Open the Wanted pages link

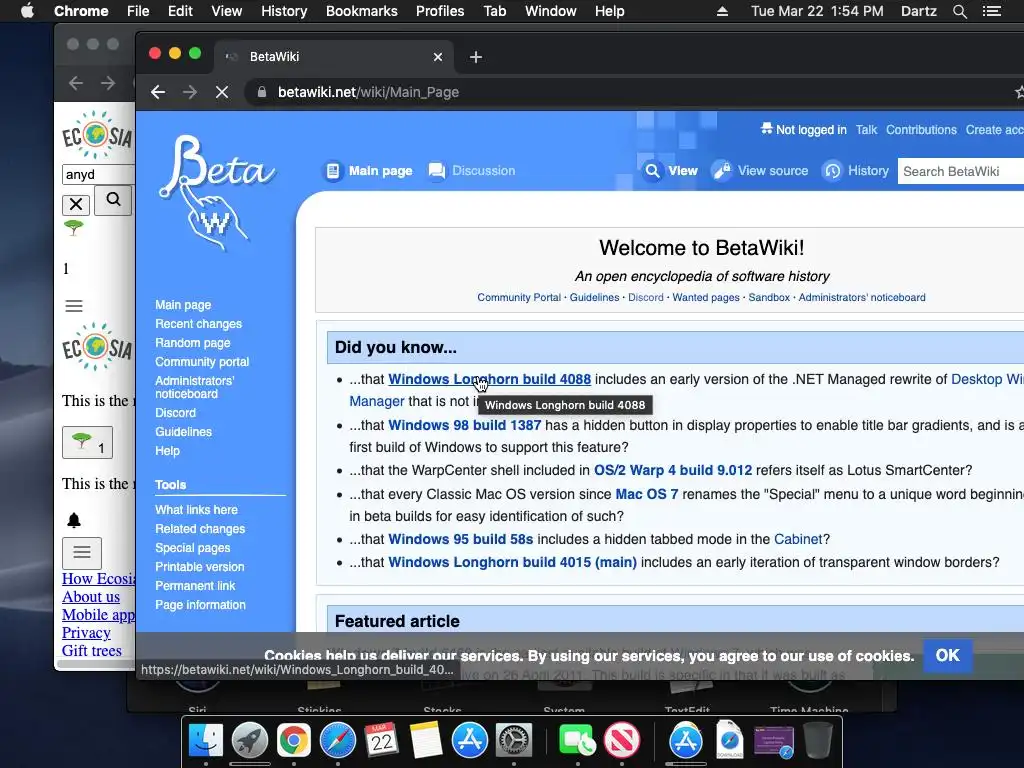706,297
